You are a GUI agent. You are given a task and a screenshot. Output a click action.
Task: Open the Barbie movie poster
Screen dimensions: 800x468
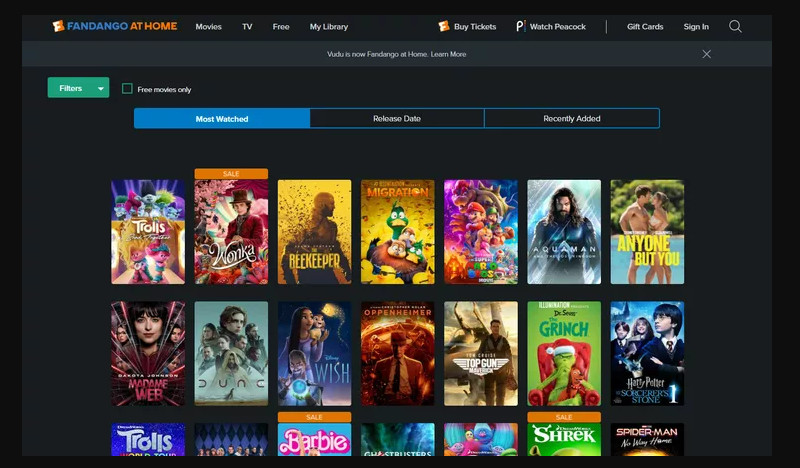(x=314, y=439)
